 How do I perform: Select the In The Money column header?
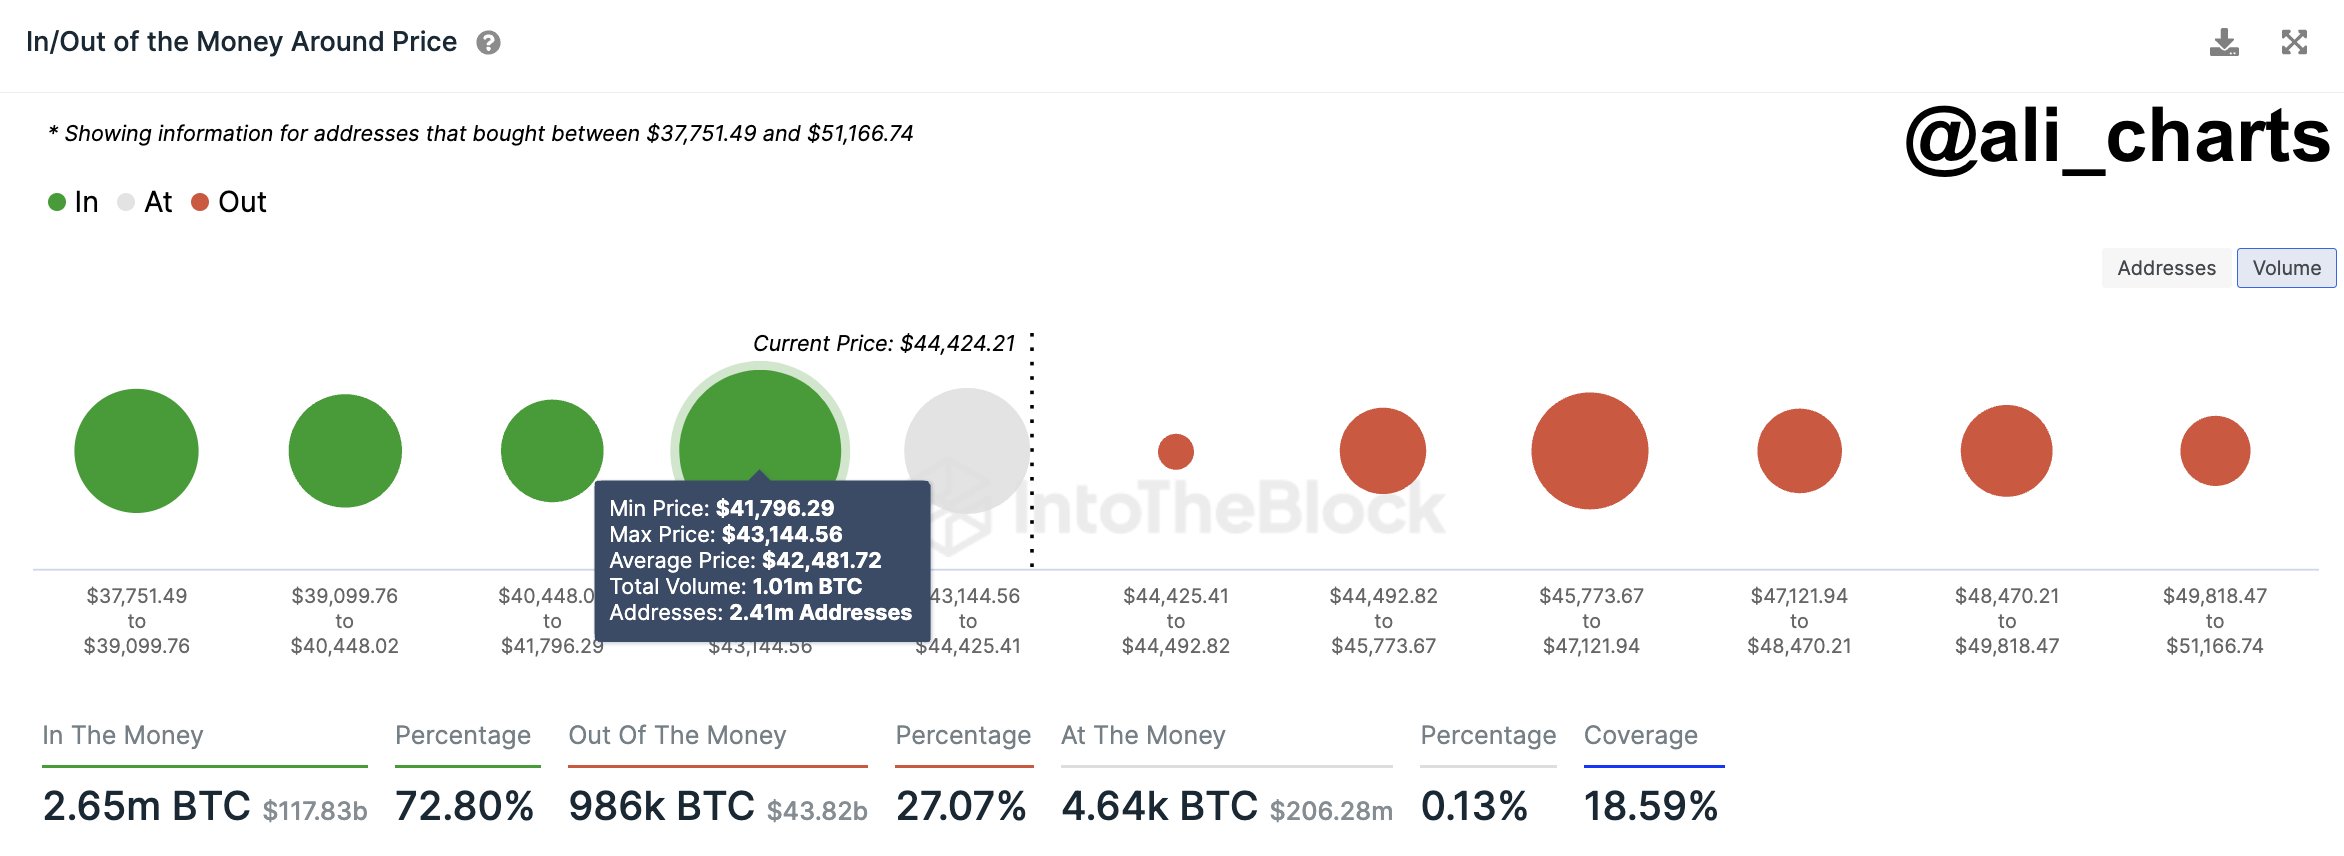[x=122, y=735]
